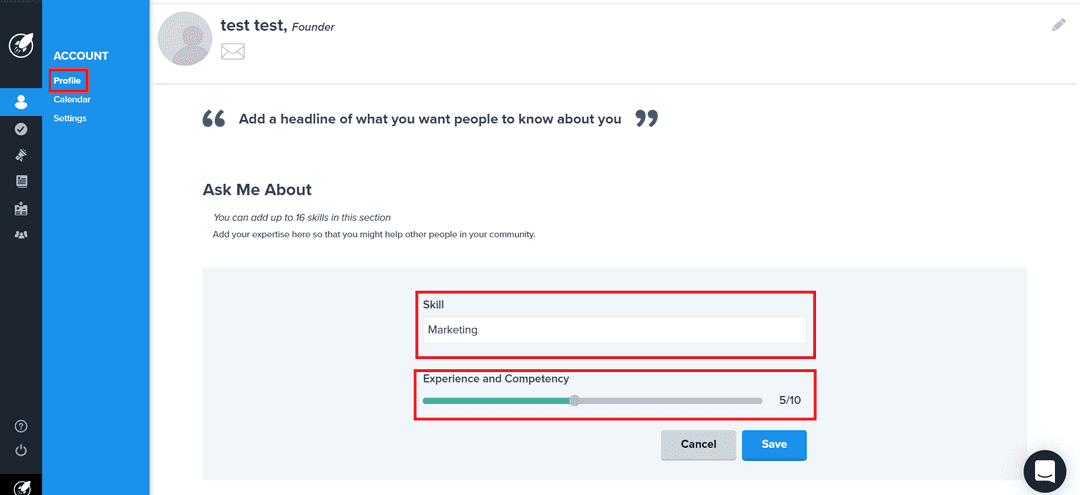1080x495 pixels.
Task: Click the help question mark icon
Action: click(21, 427)
